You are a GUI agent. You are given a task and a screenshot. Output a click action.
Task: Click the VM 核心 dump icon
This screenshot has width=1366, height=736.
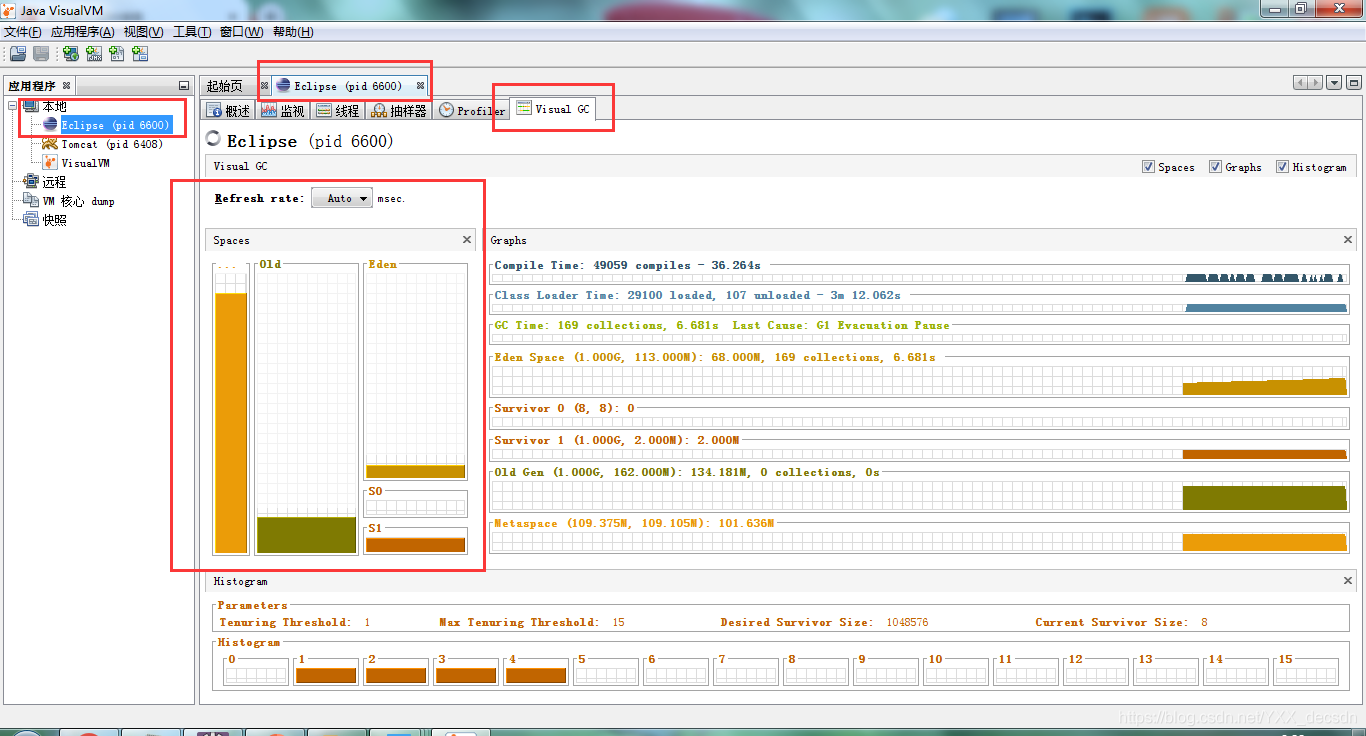coord(30,201)
